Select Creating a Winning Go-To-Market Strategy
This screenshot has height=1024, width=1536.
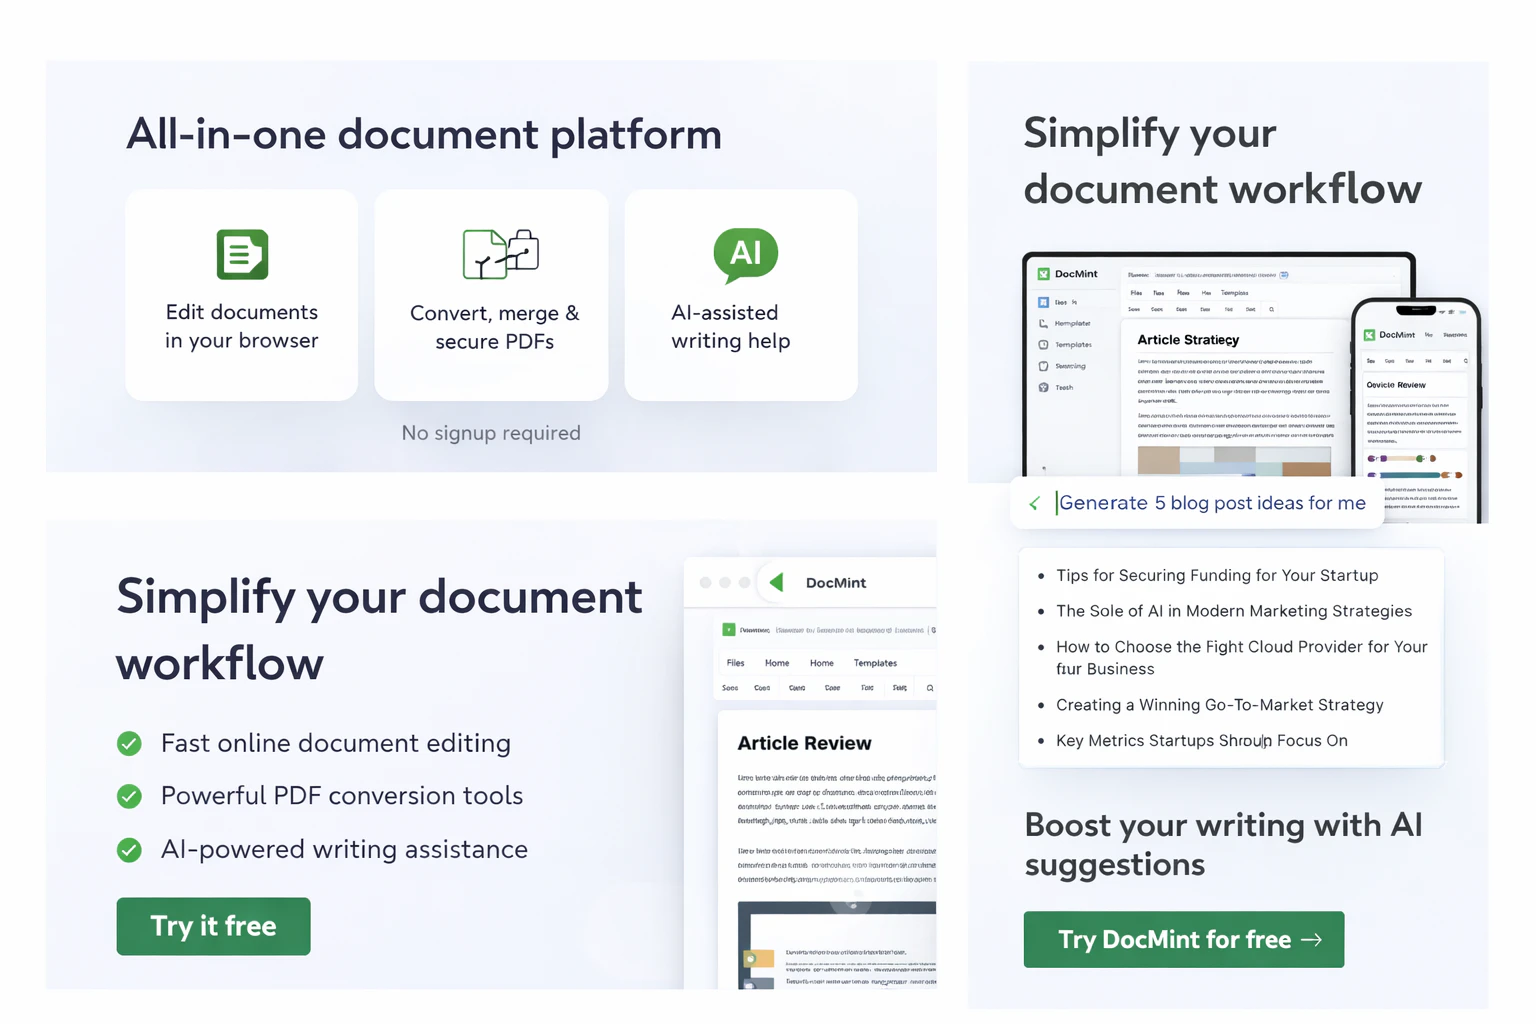(x=1220, y=705)
